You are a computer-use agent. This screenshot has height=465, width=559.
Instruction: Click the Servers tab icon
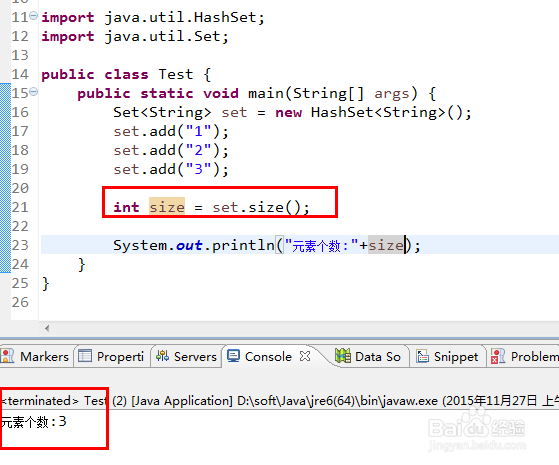162,356
